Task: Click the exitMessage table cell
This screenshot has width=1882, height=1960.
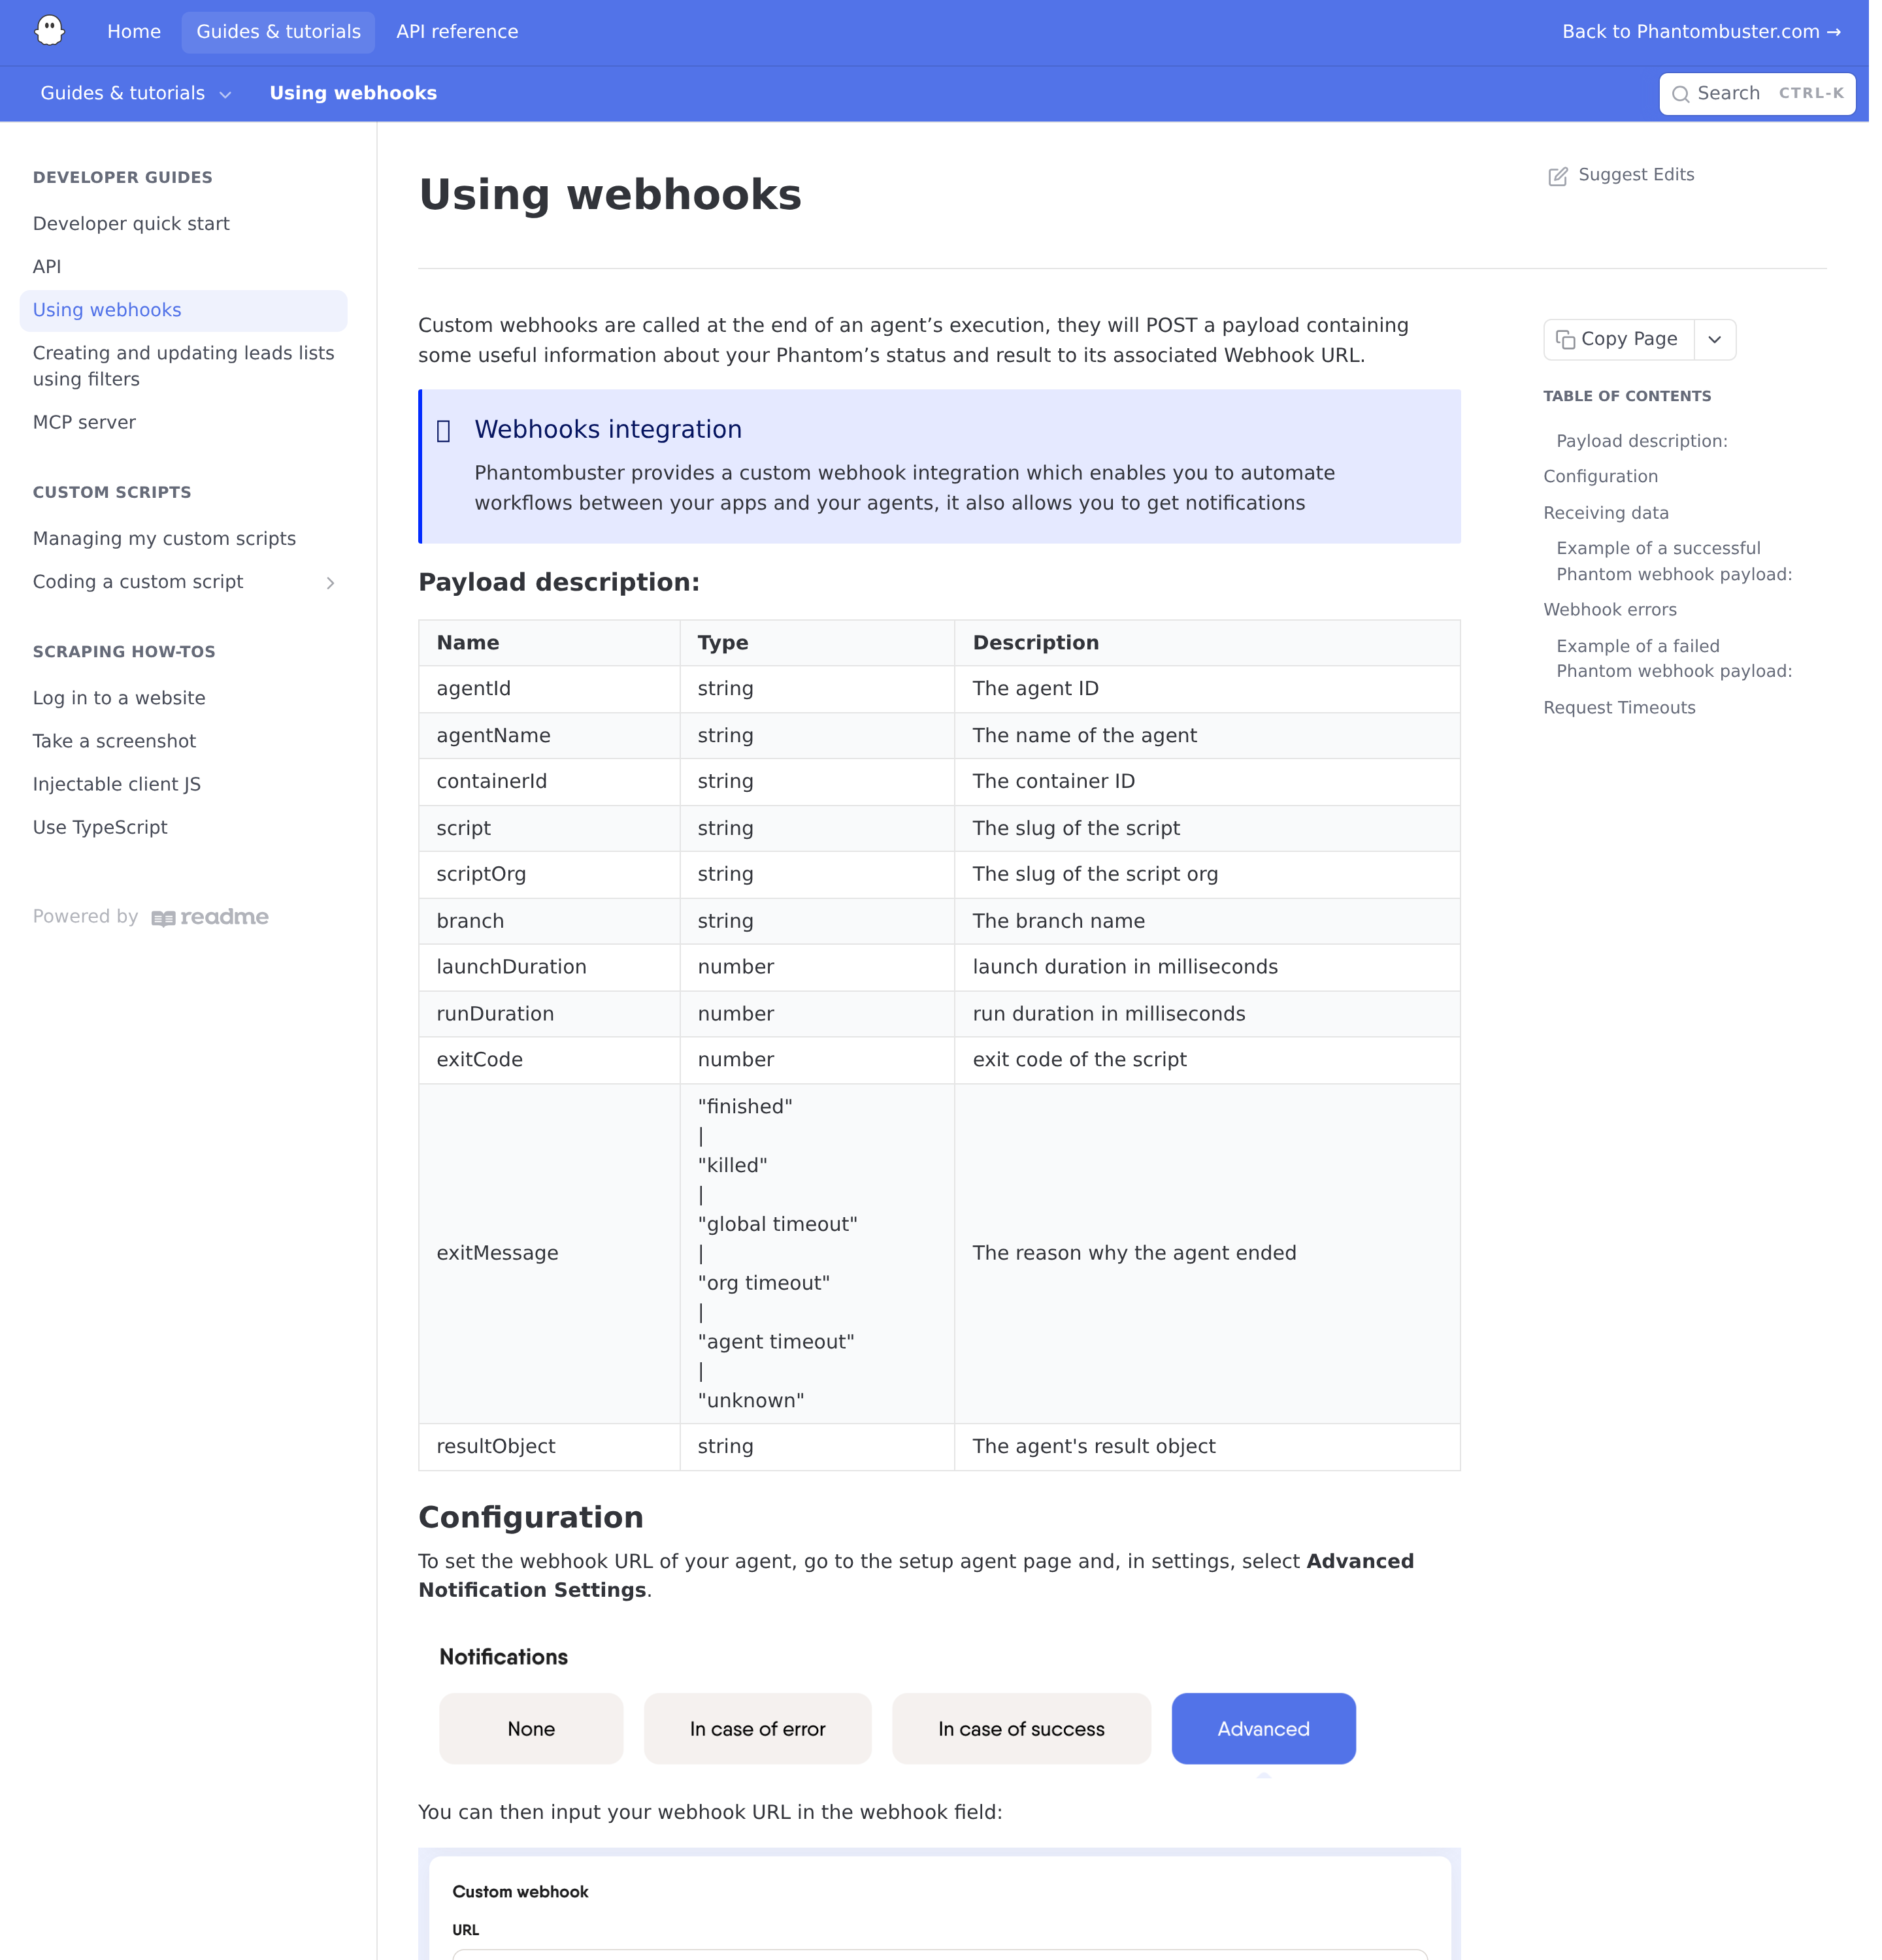Action: tap(549, 1253)
